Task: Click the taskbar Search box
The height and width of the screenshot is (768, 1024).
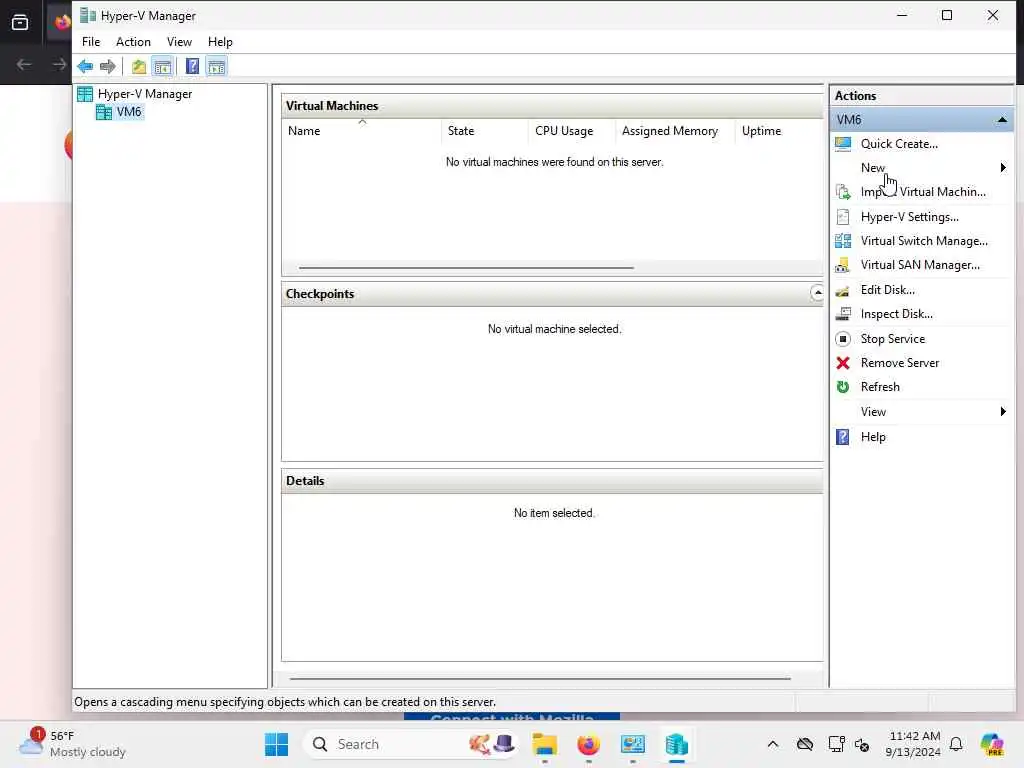Action: pos(411,744)
